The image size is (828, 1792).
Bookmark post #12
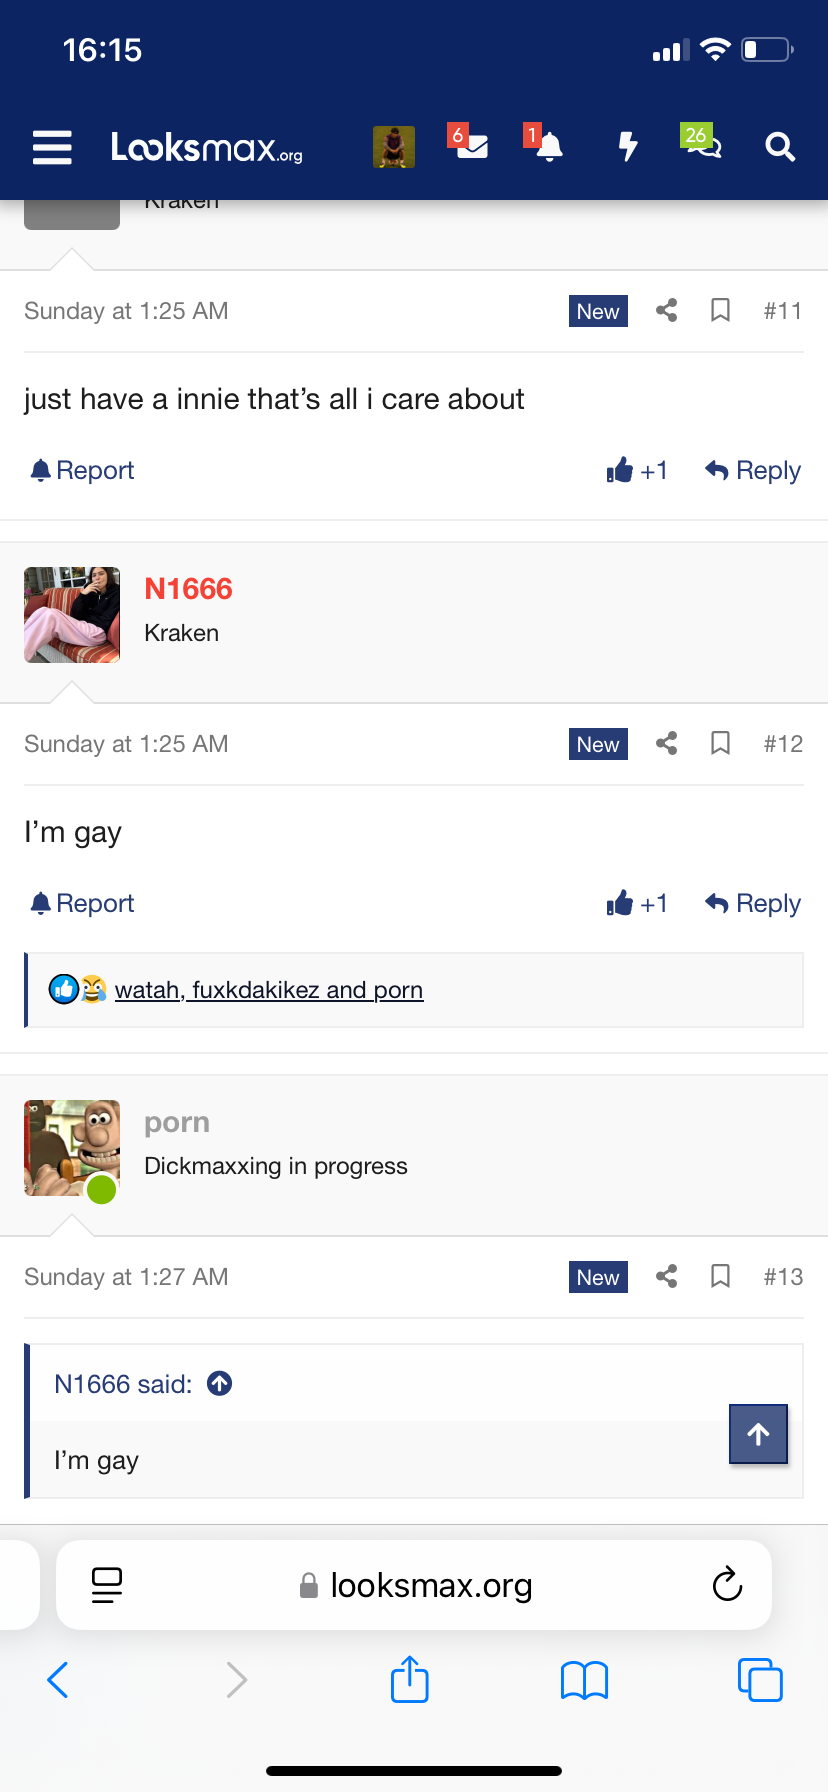[720, 744]
